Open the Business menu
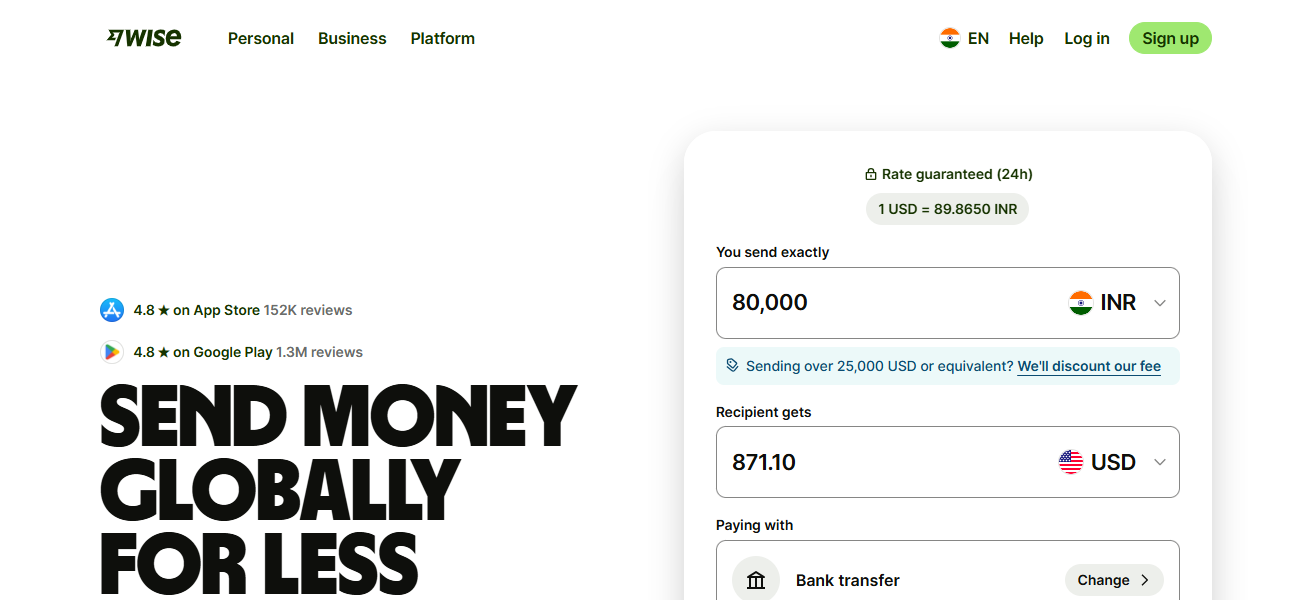 click(x=352, y=38)
